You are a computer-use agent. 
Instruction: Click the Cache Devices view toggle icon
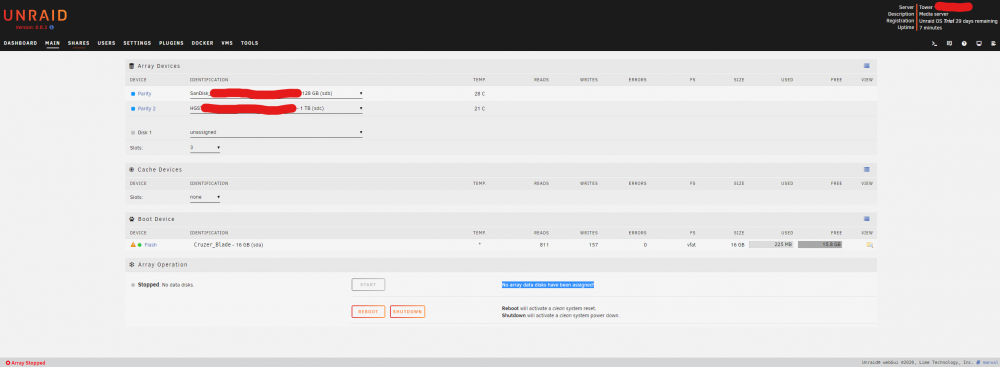pos(867,169)
